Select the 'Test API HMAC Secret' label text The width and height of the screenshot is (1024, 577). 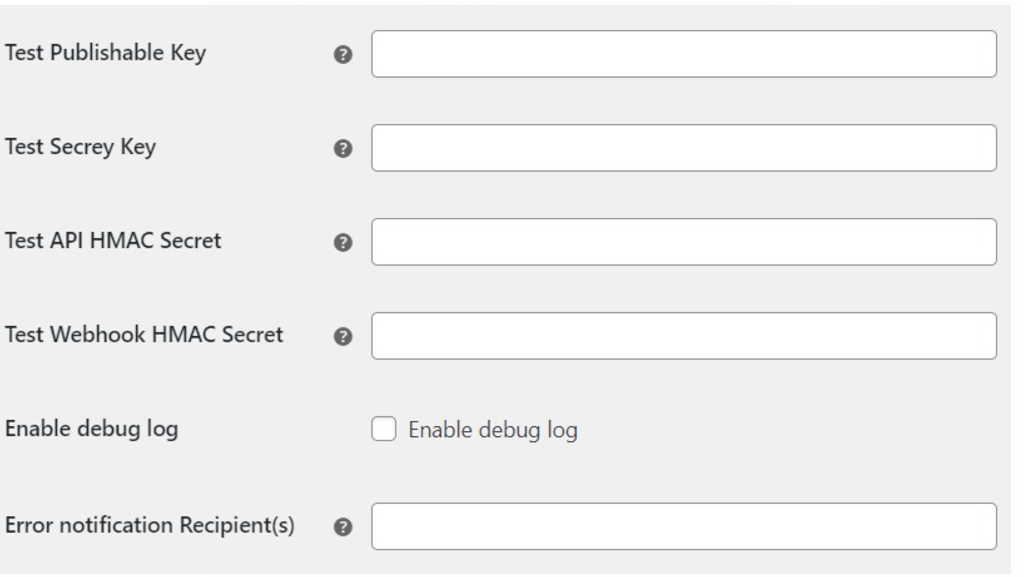click(114, 241)
